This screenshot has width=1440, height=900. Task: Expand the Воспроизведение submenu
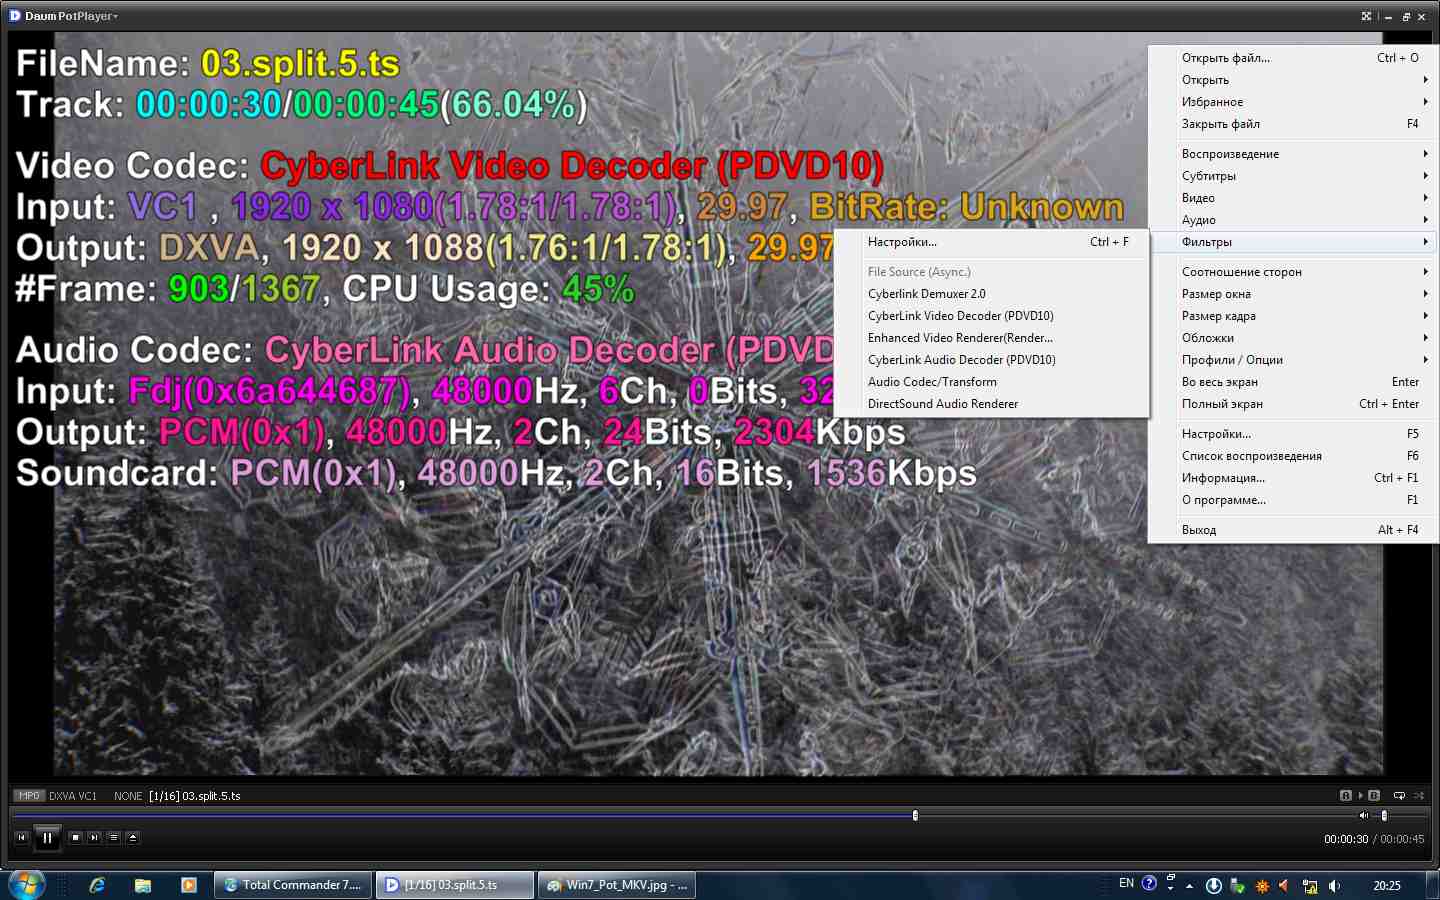(x=1300, y=154)
